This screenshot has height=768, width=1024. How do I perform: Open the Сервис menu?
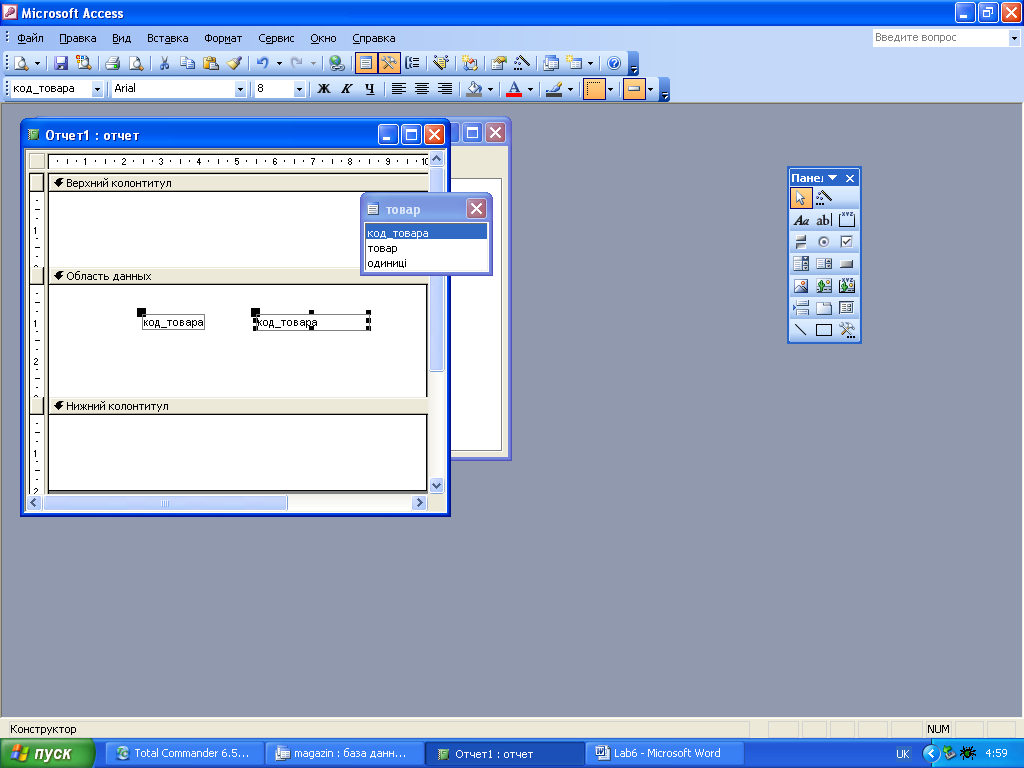tap(276, 38)
